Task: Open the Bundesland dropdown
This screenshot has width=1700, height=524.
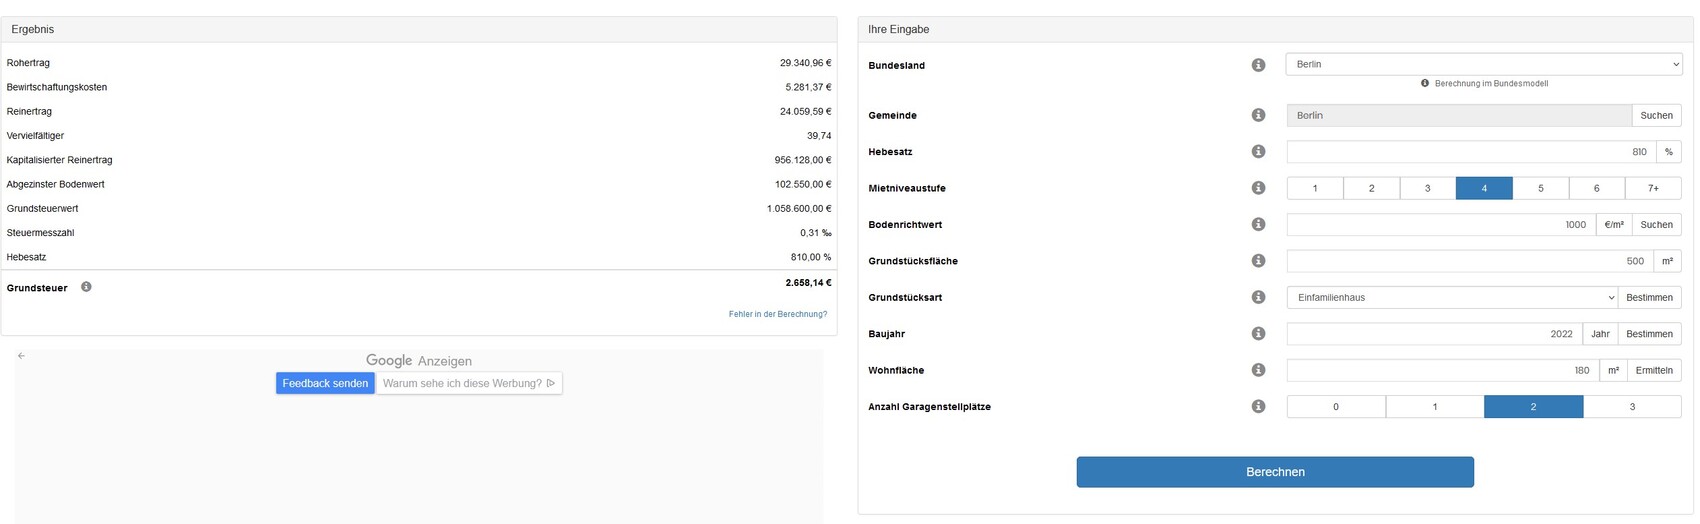Action: click(1483, 65)
